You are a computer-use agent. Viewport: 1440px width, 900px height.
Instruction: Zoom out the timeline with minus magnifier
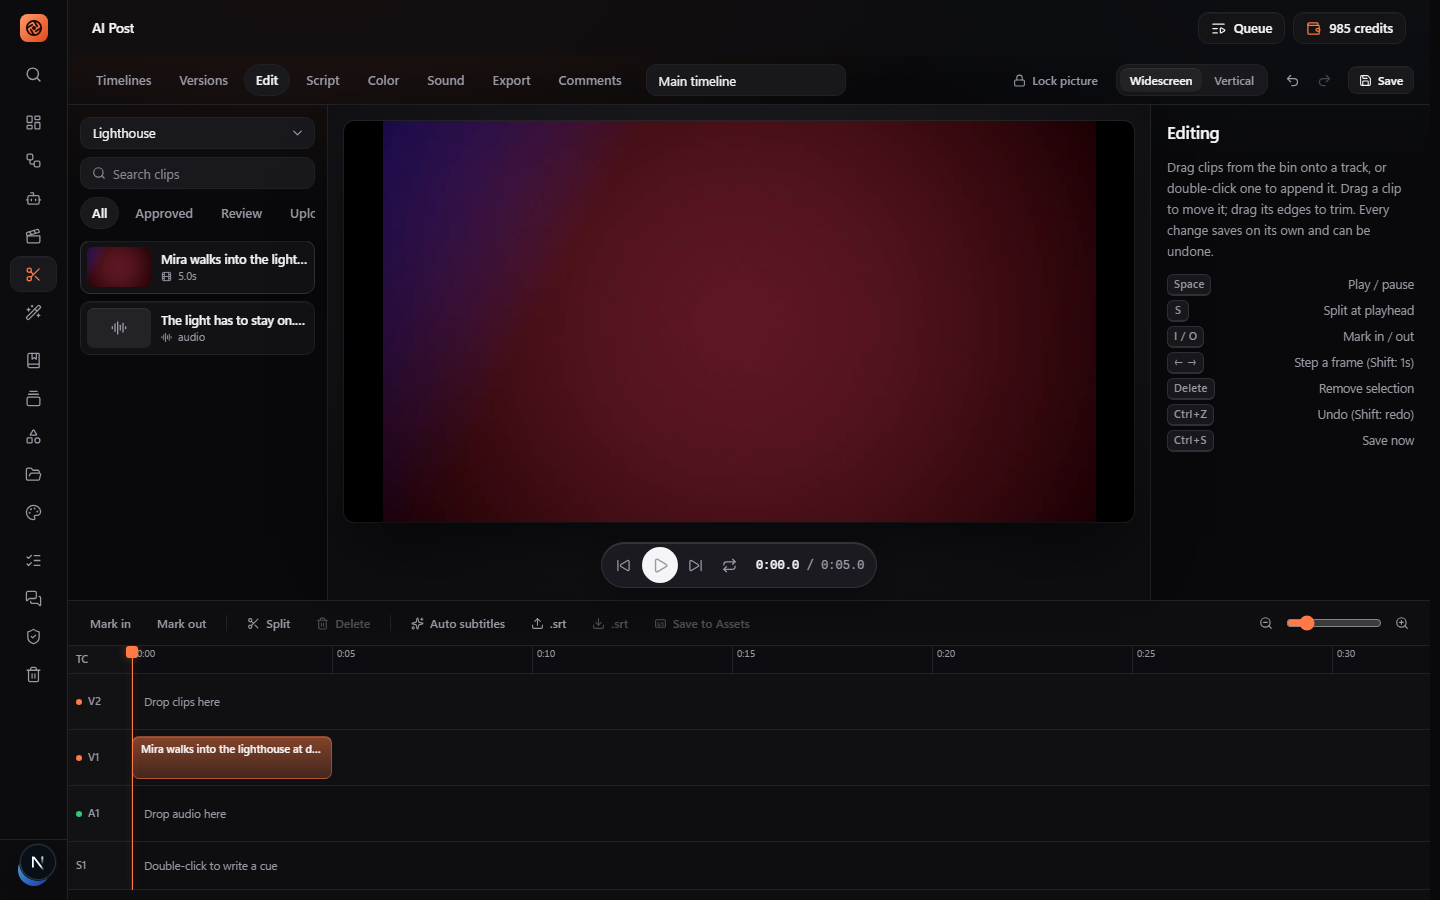[x=1266, y=623]
